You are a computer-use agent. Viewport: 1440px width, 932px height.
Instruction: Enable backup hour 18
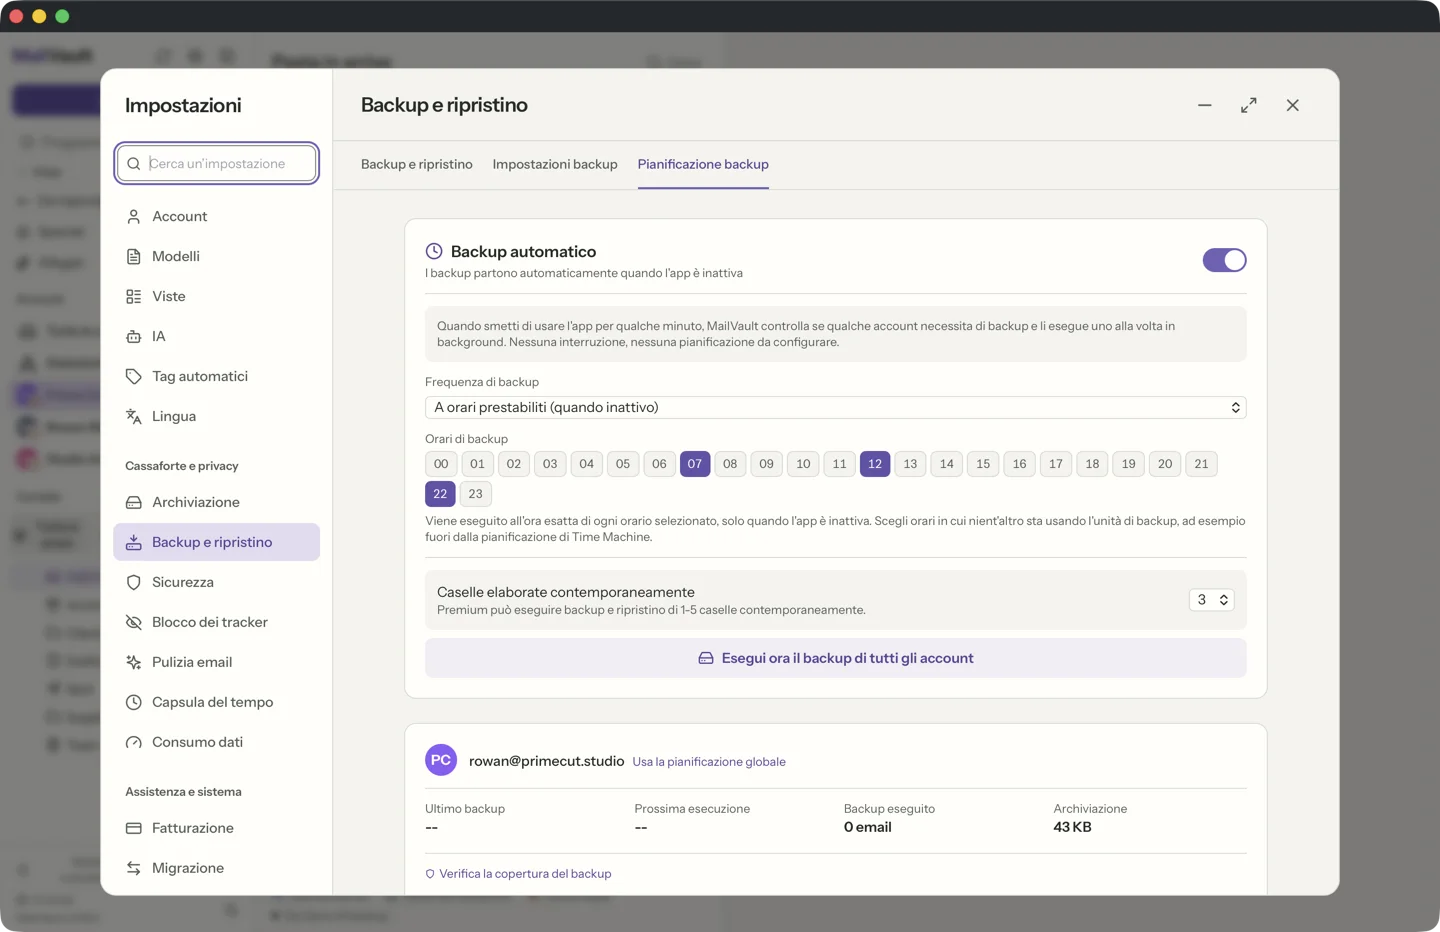tap(1092, 464)
